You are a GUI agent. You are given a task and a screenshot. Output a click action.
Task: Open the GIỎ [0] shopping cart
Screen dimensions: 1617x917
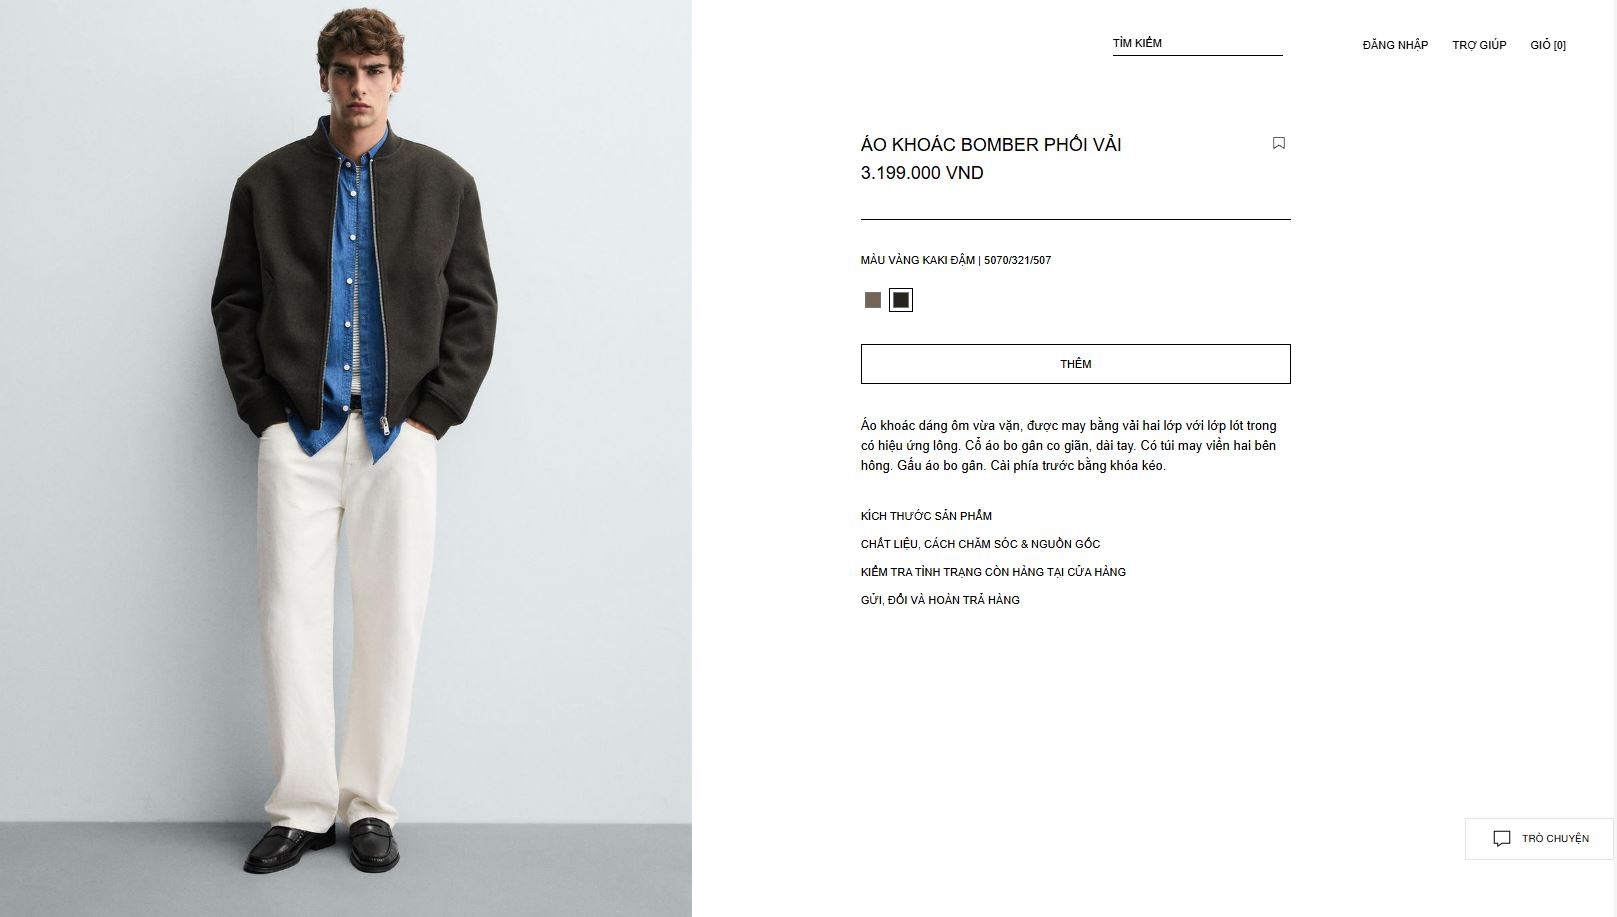pyautogui.click(x=1548, y=45)
